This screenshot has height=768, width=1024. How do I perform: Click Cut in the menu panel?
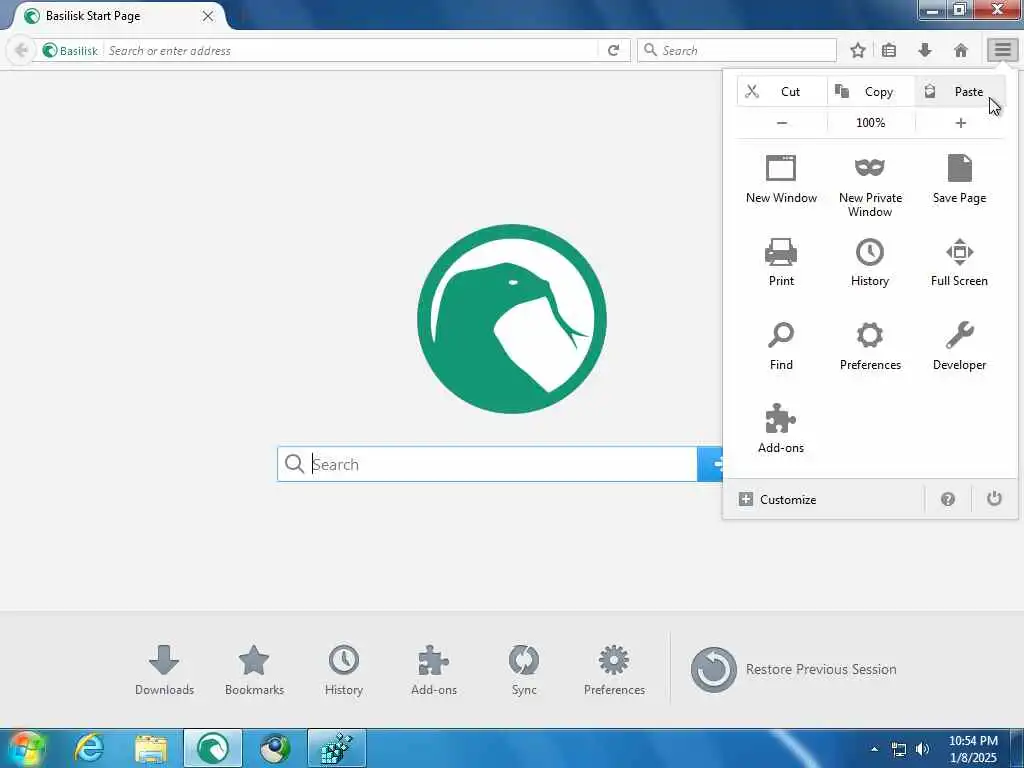point(782,91)
